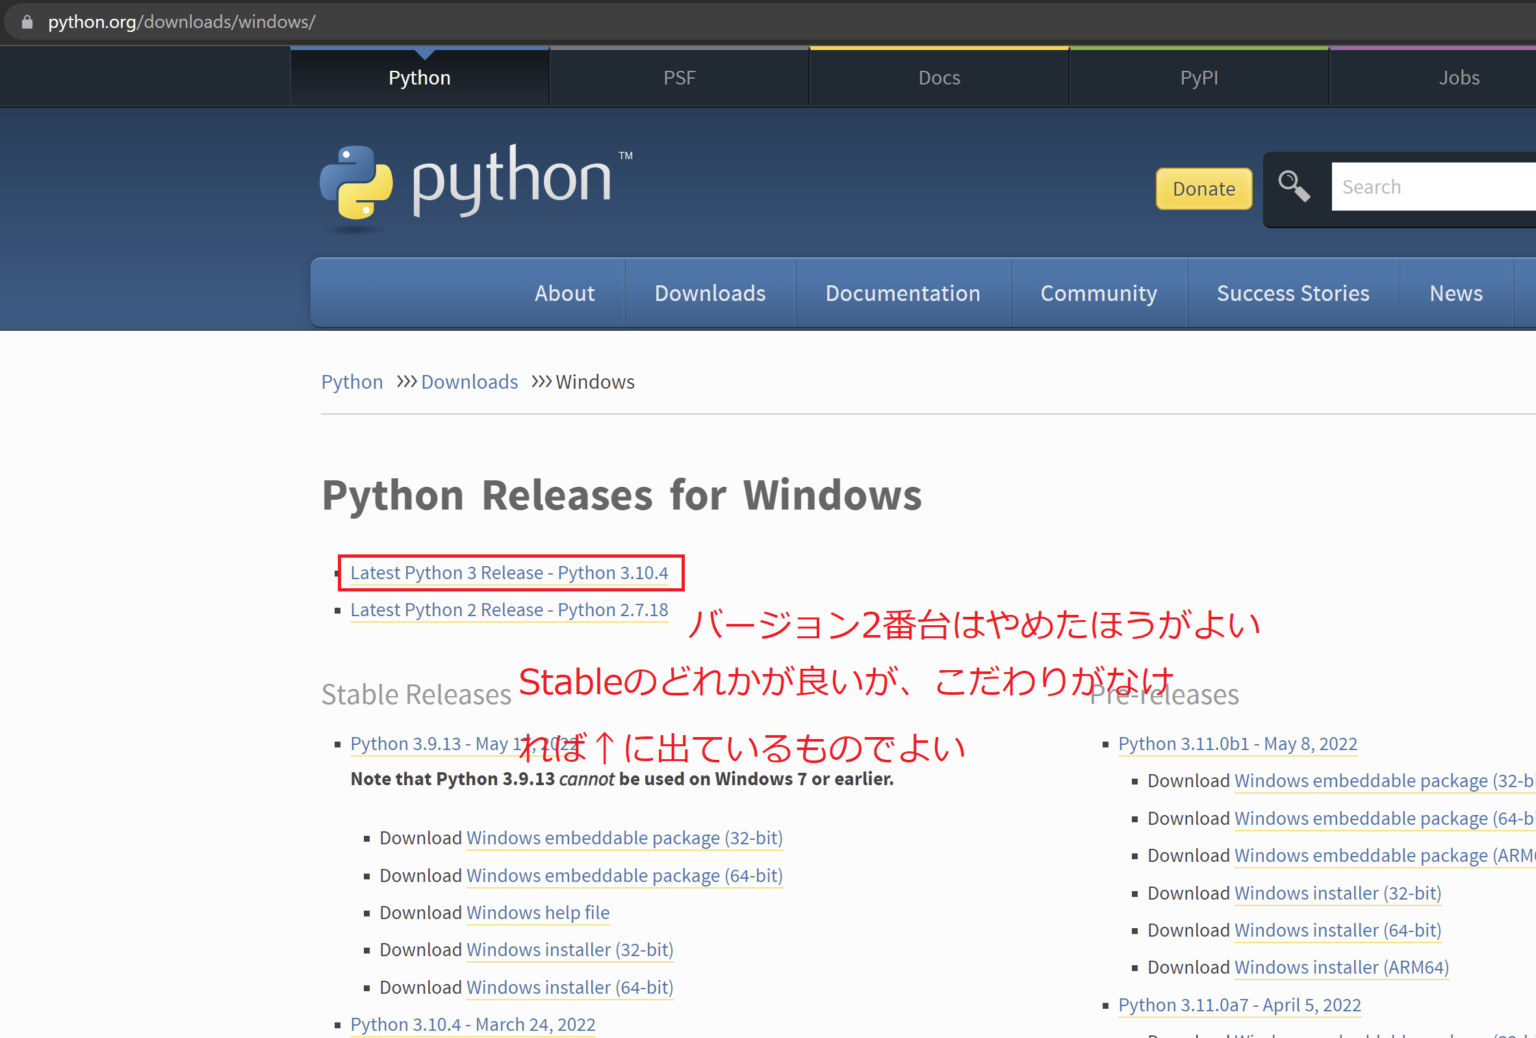Screen dimensions: 1536x1038
Task: Follow the Downloads breadcrumb link
Action: click(469, 381)
